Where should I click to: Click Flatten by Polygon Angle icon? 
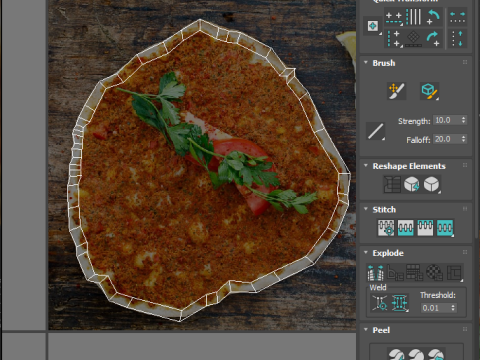[395, 272]
